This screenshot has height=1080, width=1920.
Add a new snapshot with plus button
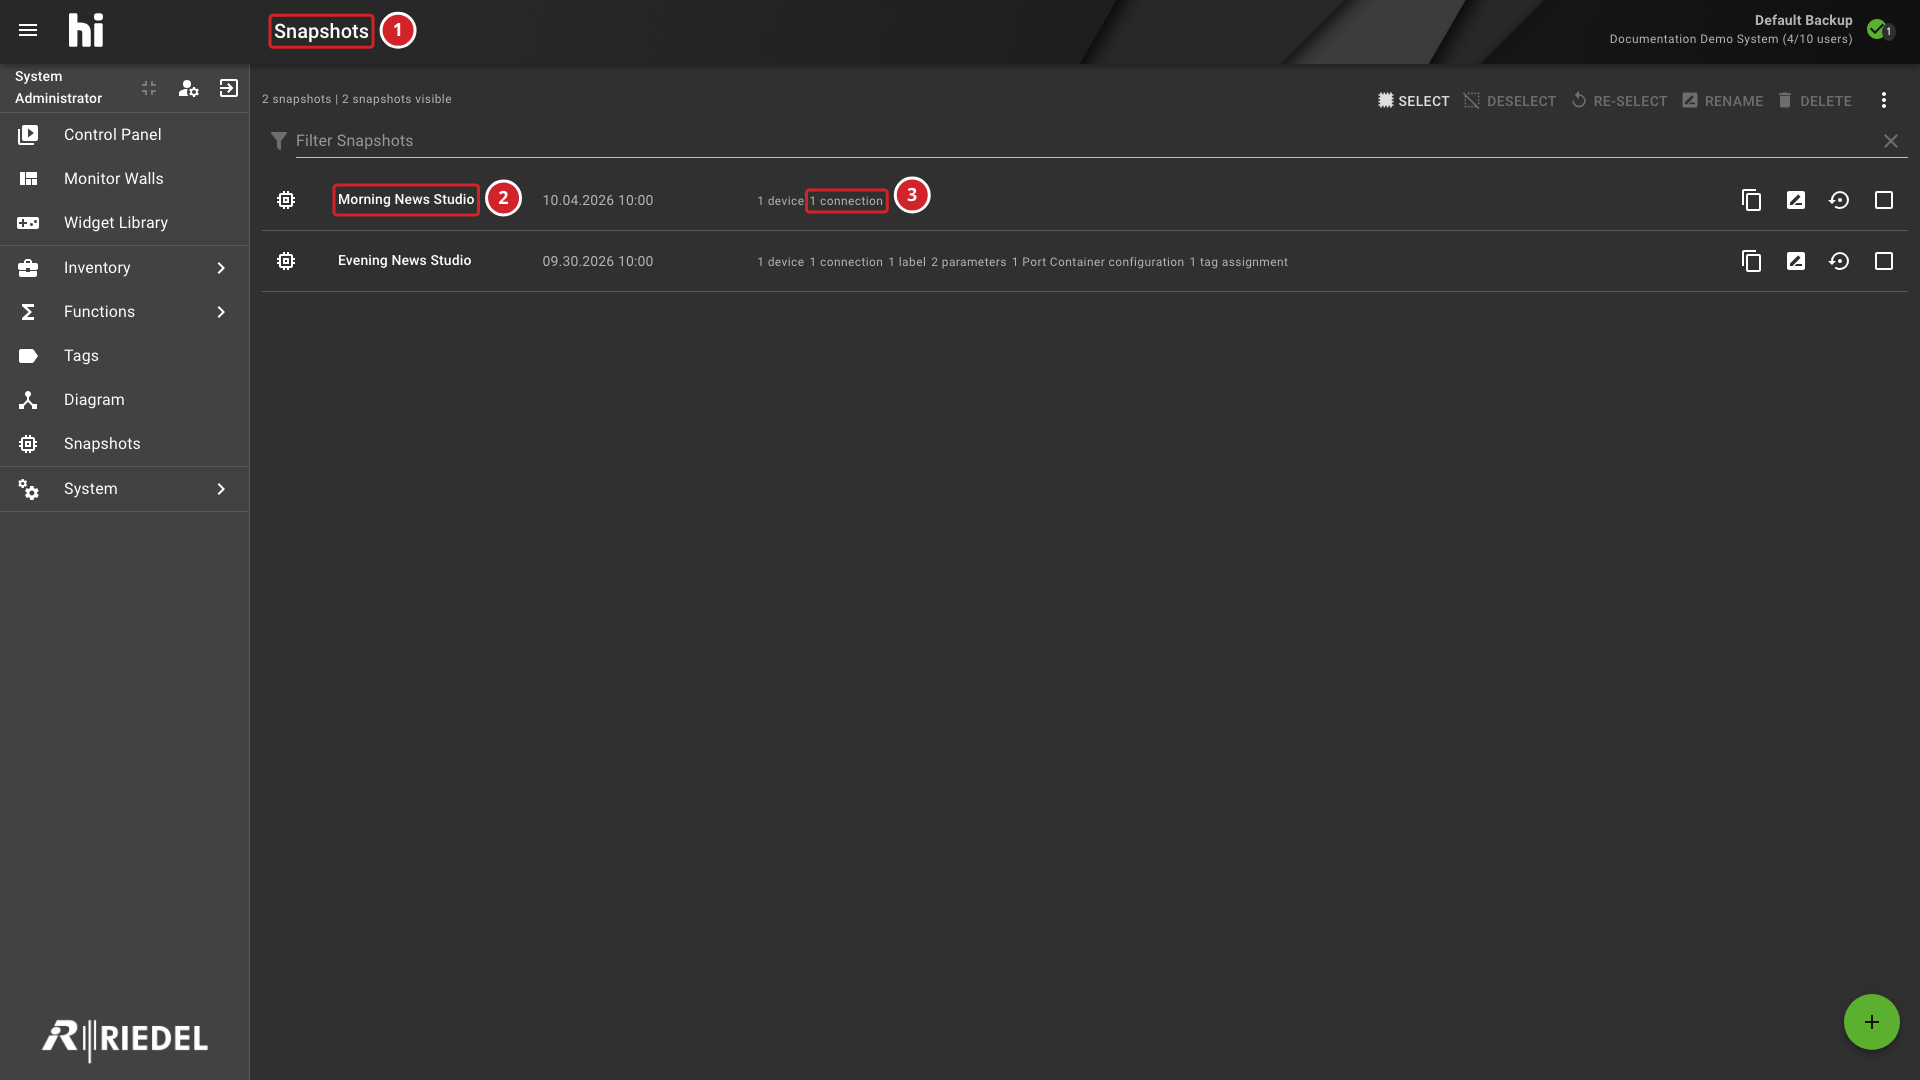point(1871,1022)
